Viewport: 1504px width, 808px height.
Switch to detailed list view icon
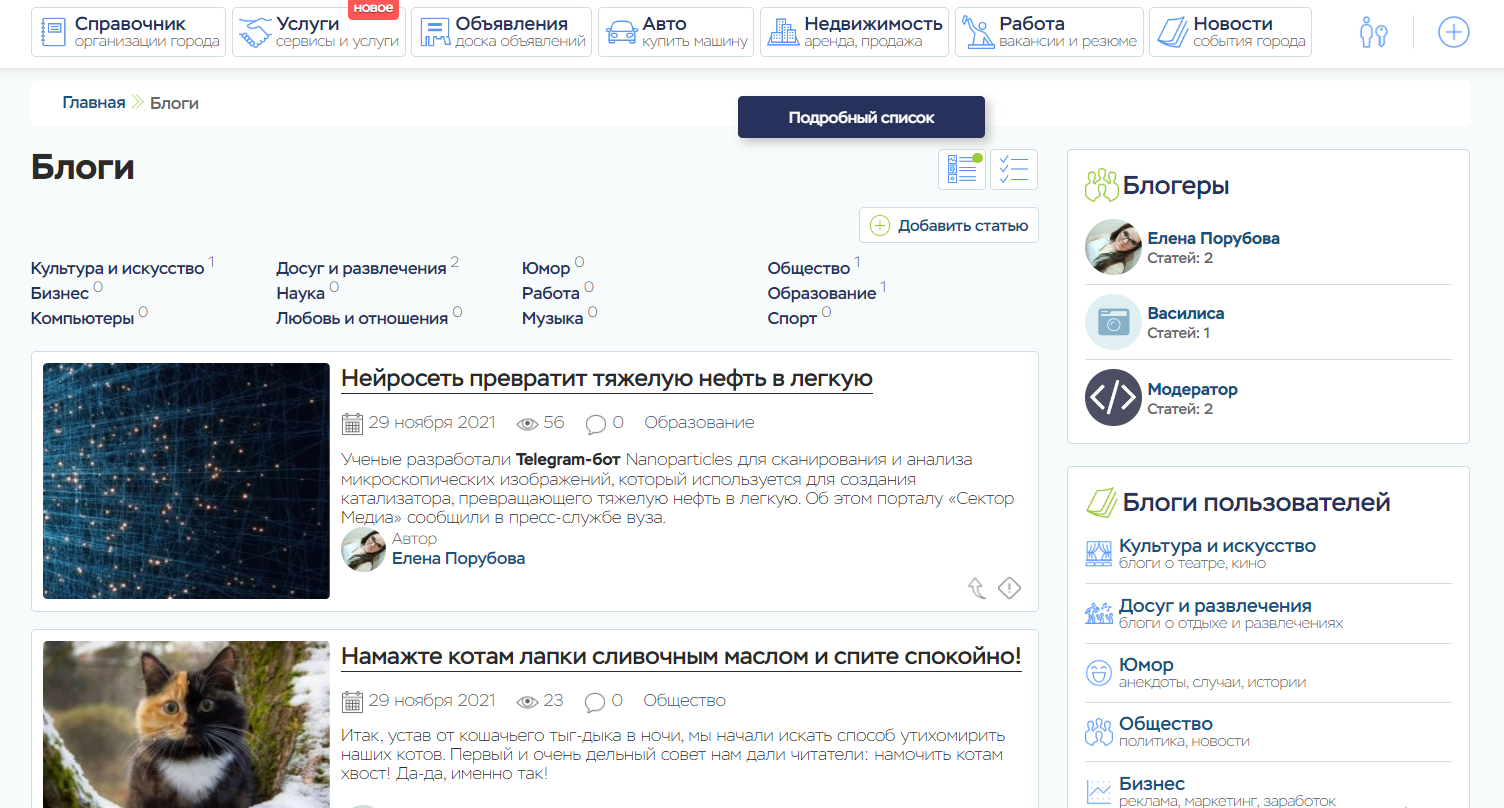click(961, 170)
